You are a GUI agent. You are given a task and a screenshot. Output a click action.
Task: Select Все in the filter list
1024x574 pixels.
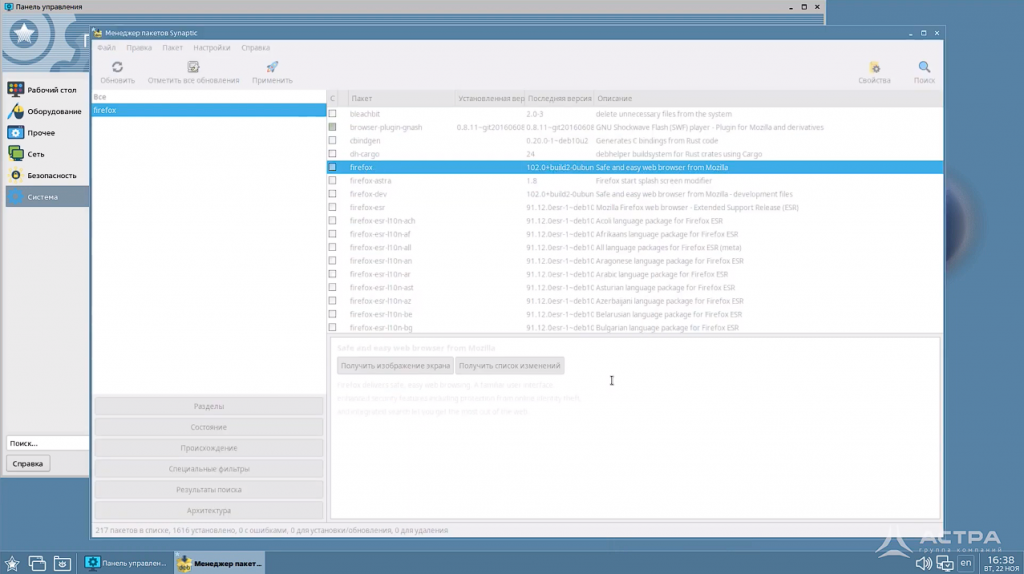pos(209,97)
